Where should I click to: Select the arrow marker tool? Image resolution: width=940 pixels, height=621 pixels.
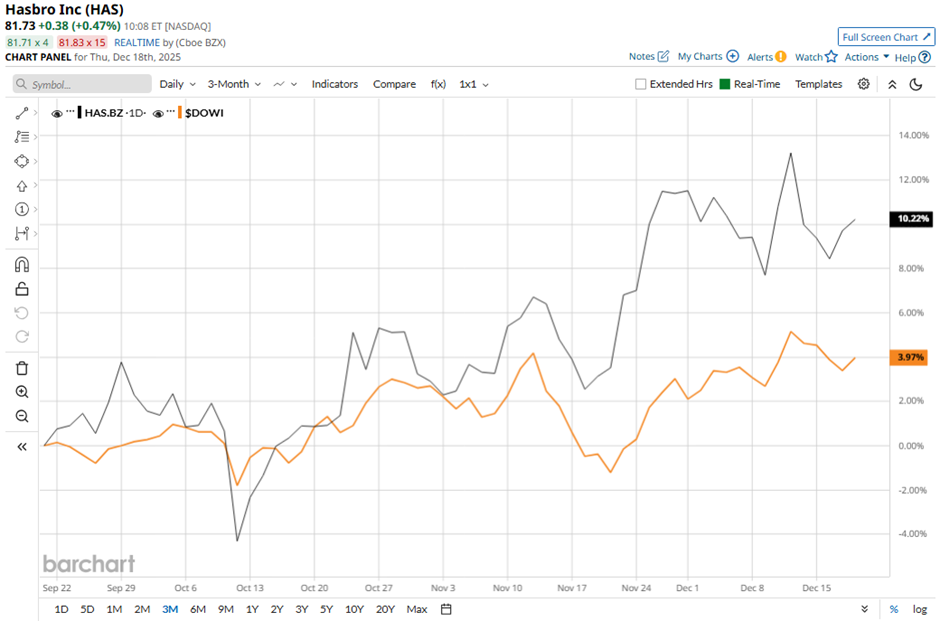pyautogui.click(x=22, y=186)
